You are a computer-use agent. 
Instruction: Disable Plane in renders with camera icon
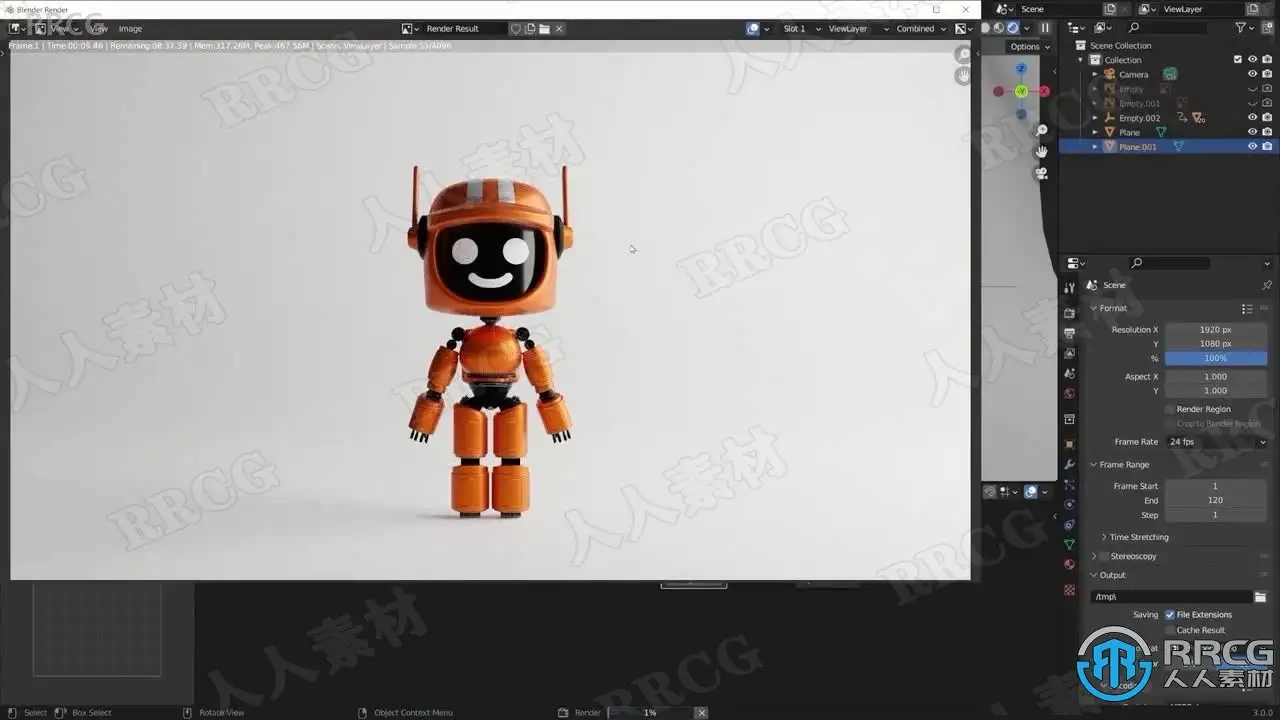coord(1267,132)
